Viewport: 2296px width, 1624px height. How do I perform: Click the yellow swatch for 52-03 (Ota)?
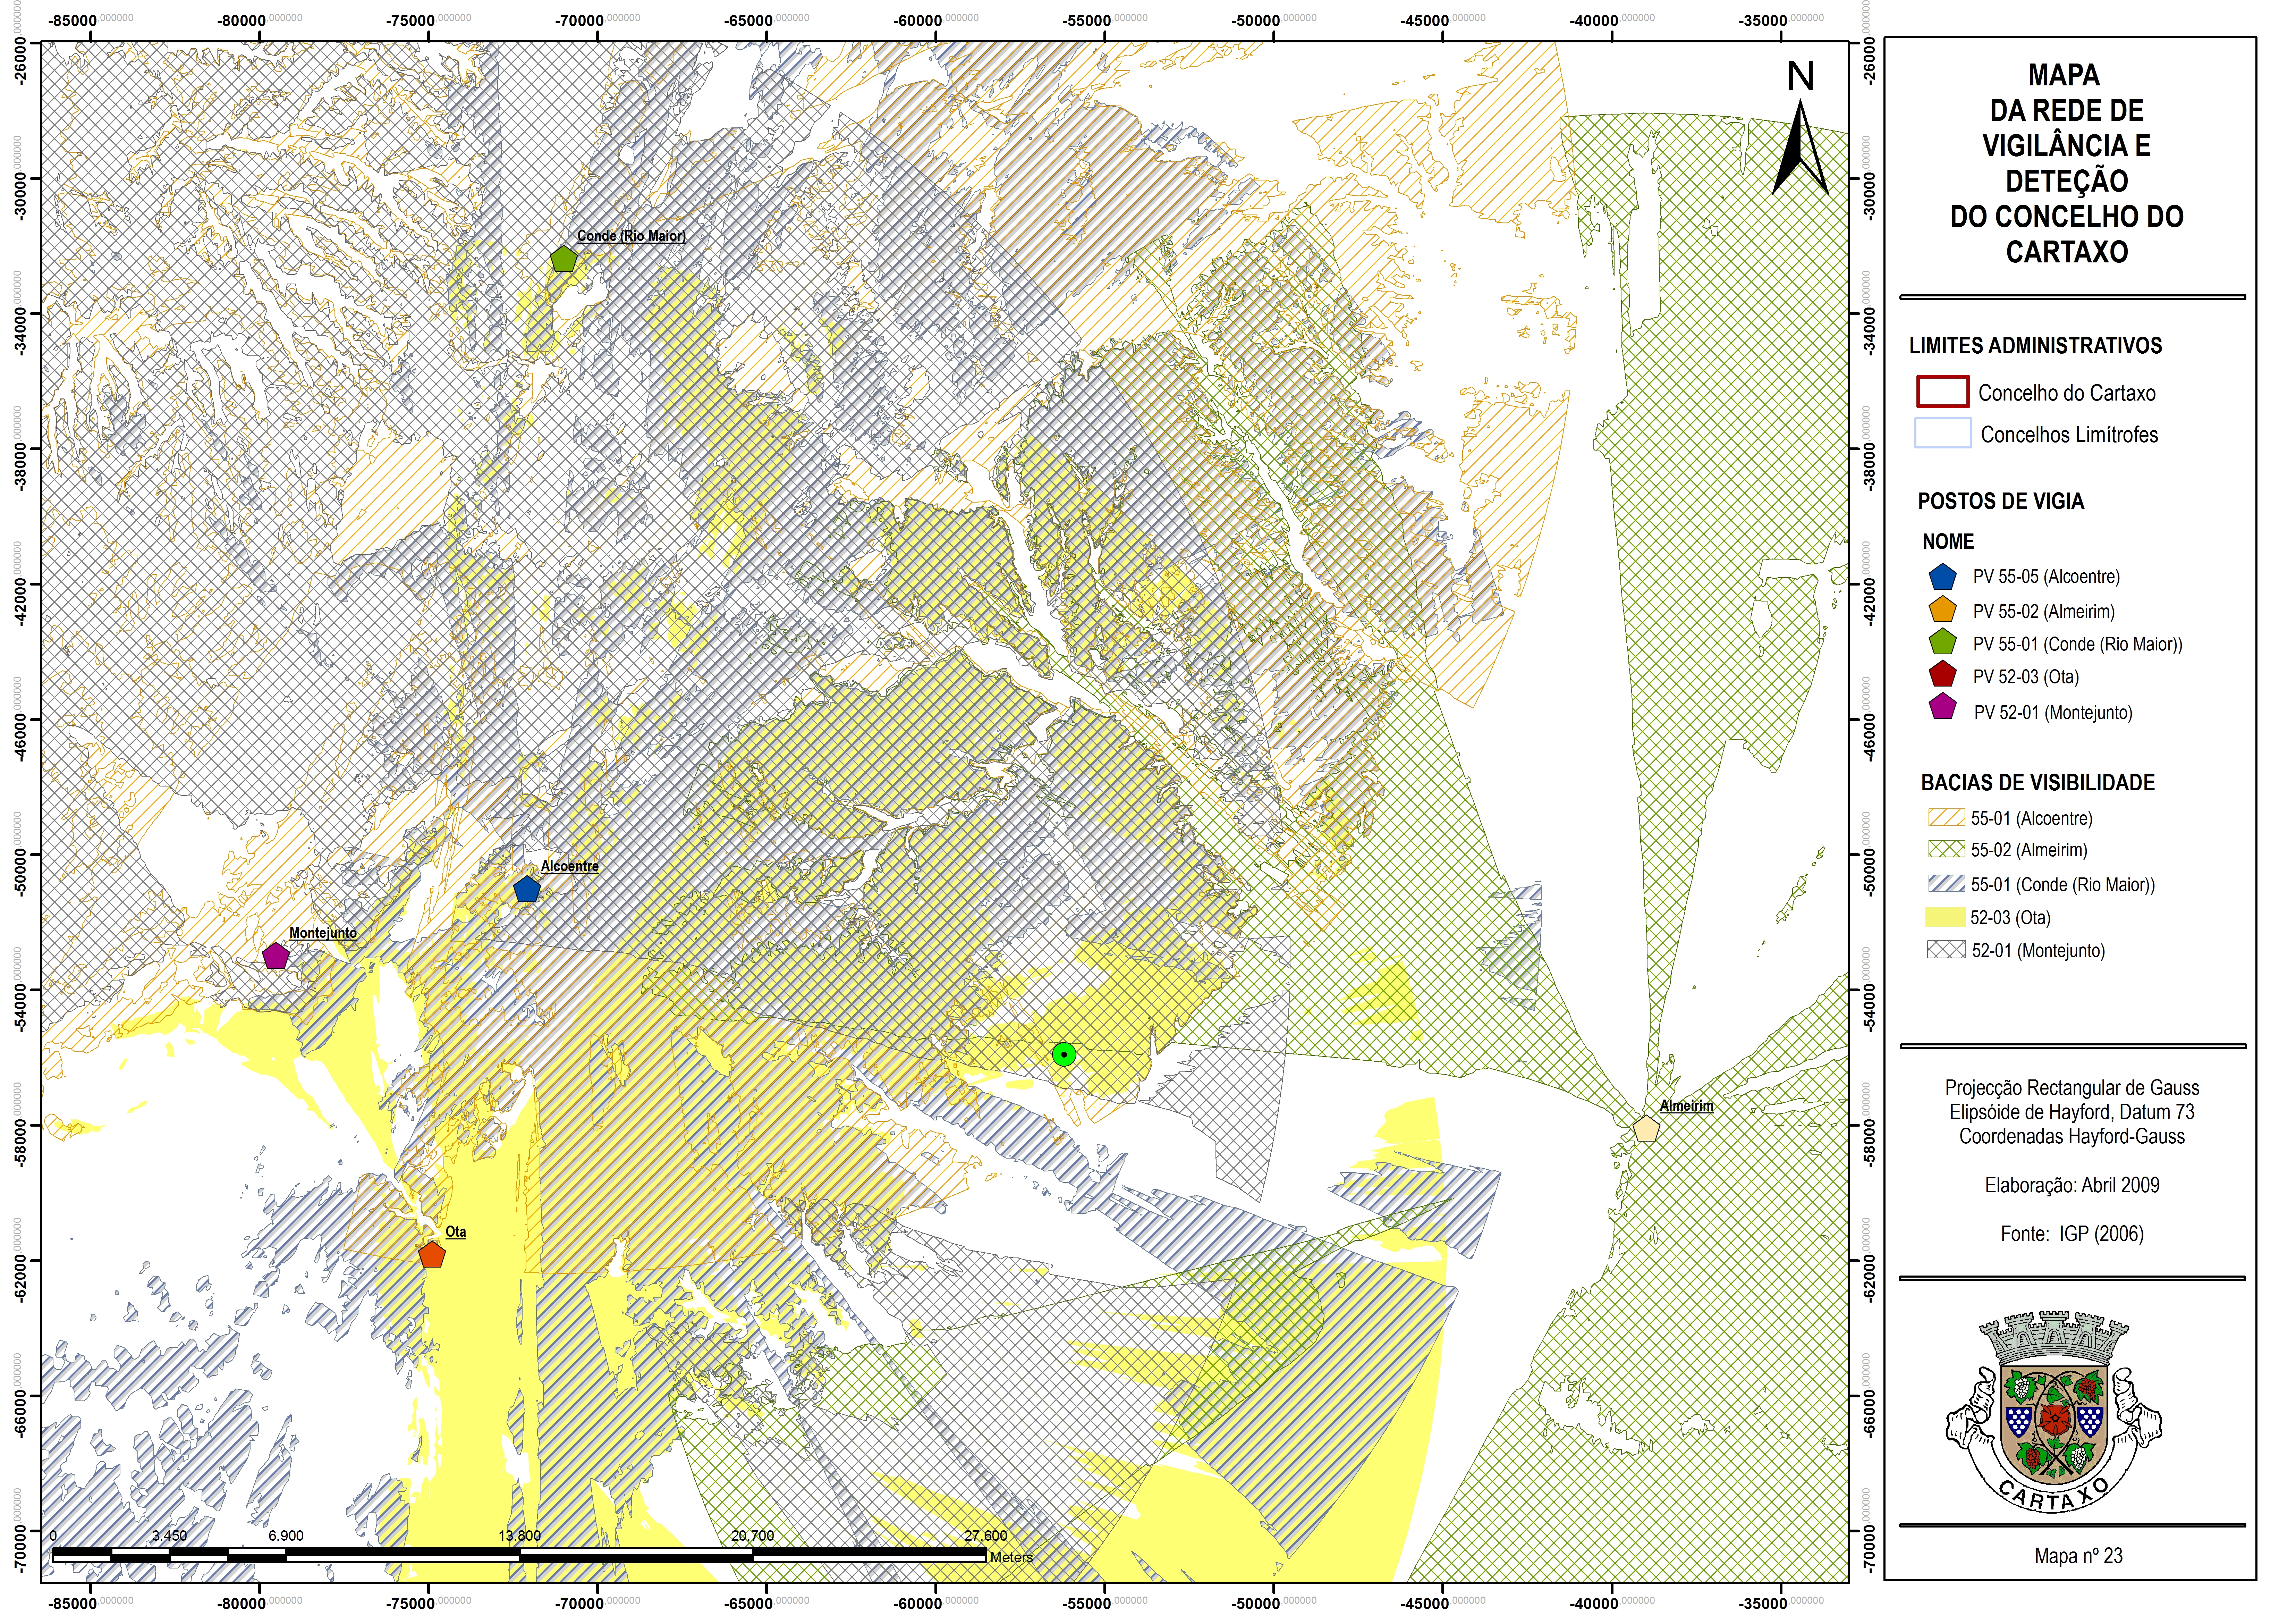[1946, 917]
